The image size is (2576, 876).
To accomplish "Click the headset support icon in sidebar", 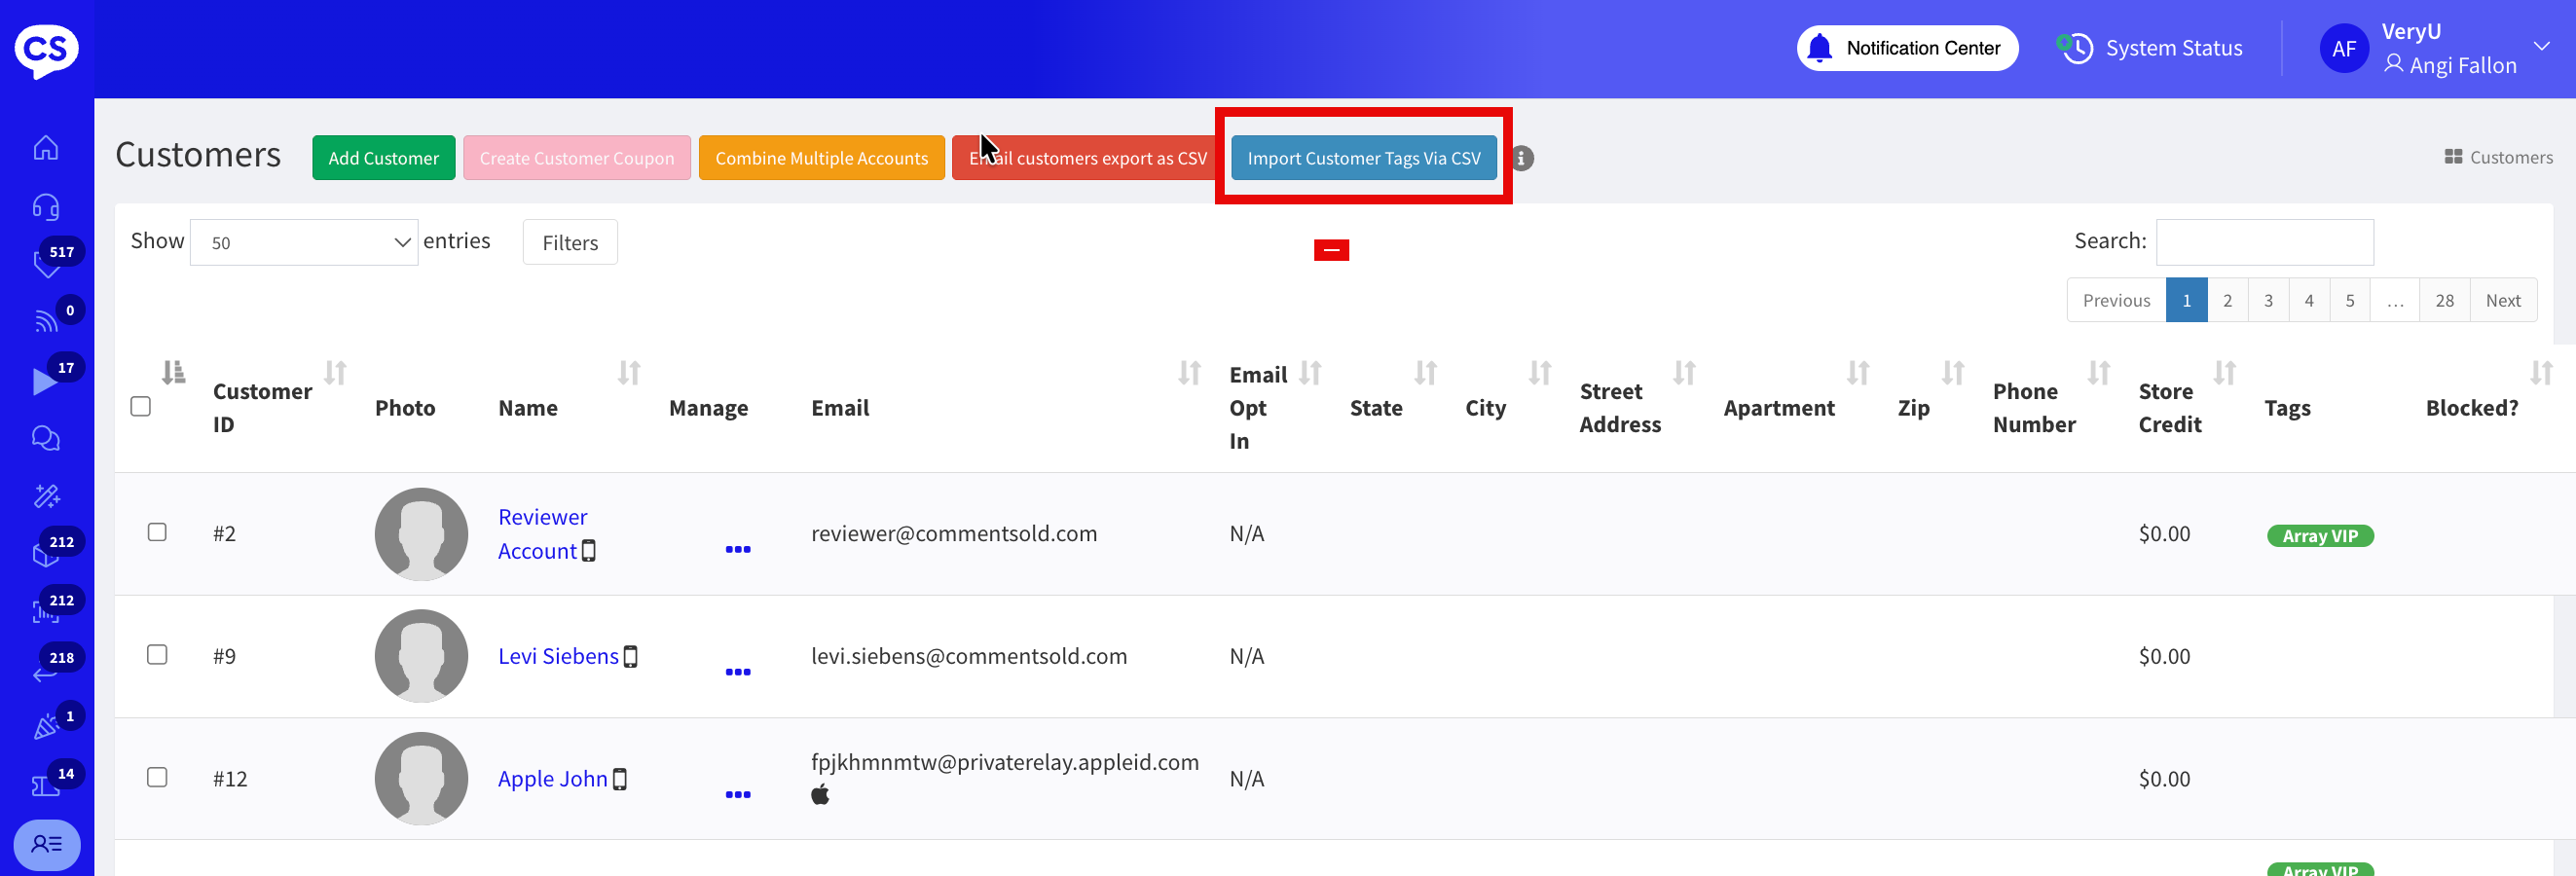I will click(x=46, y=207).
